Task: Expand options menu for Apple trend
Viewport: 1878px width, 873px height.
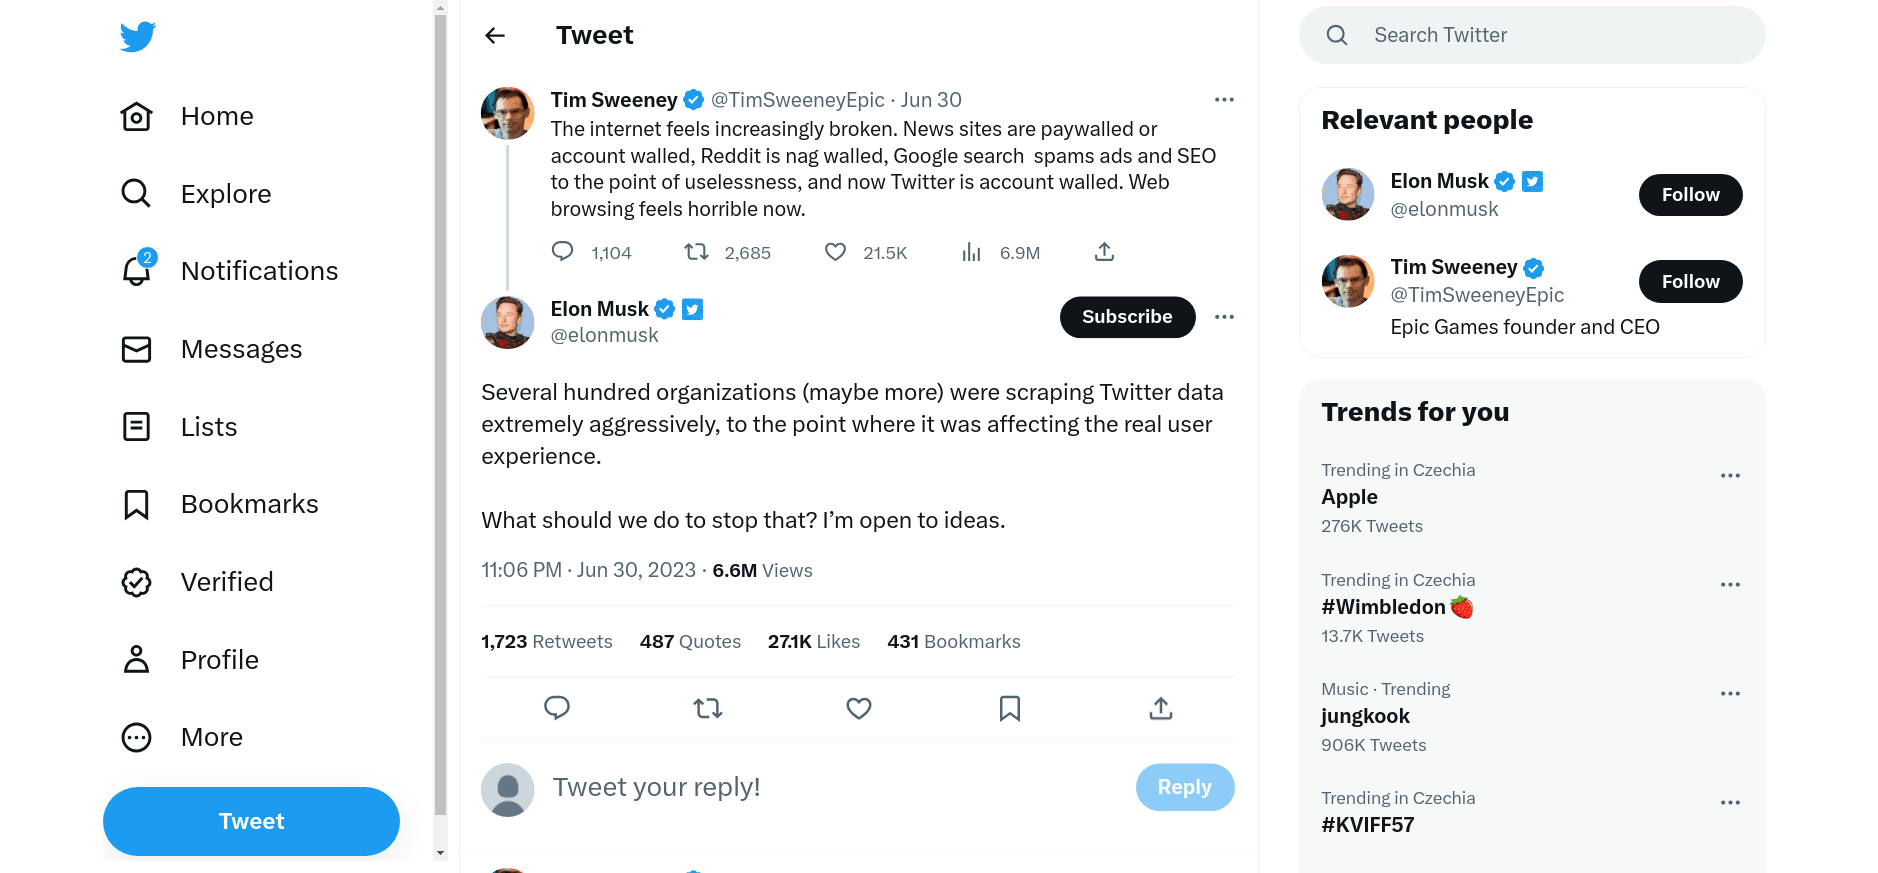Action: click(x=1730, y=476)
